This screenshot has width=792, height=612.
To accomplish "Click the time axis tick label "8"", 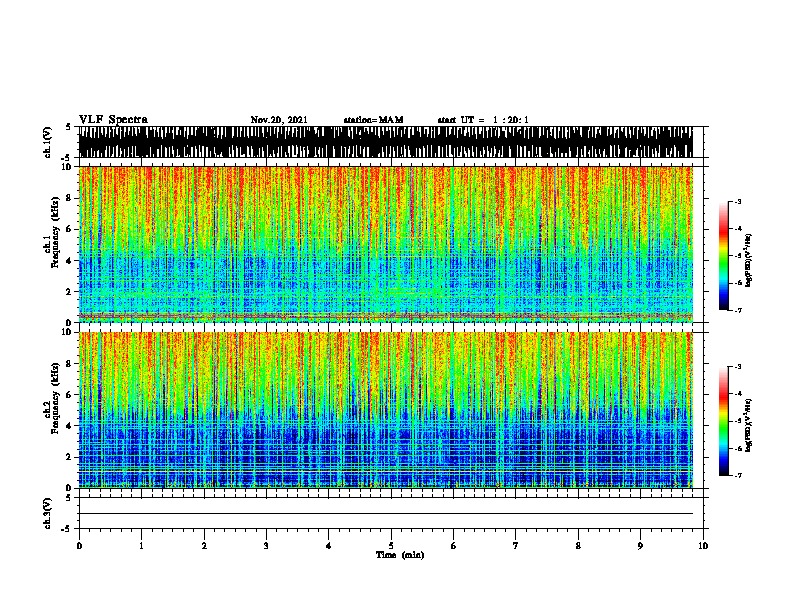I will point(578,546).
